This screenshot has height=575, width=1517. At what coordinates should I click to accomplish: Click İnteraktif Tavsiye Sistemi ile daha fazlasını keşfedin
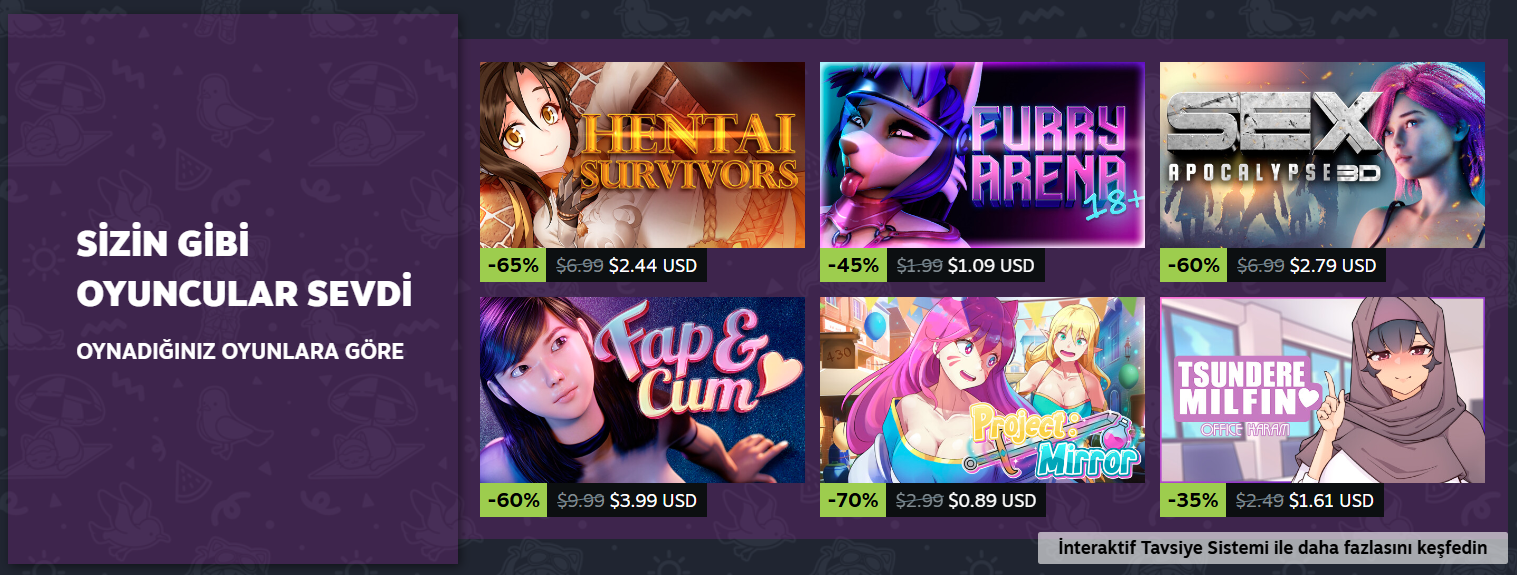1272,548
